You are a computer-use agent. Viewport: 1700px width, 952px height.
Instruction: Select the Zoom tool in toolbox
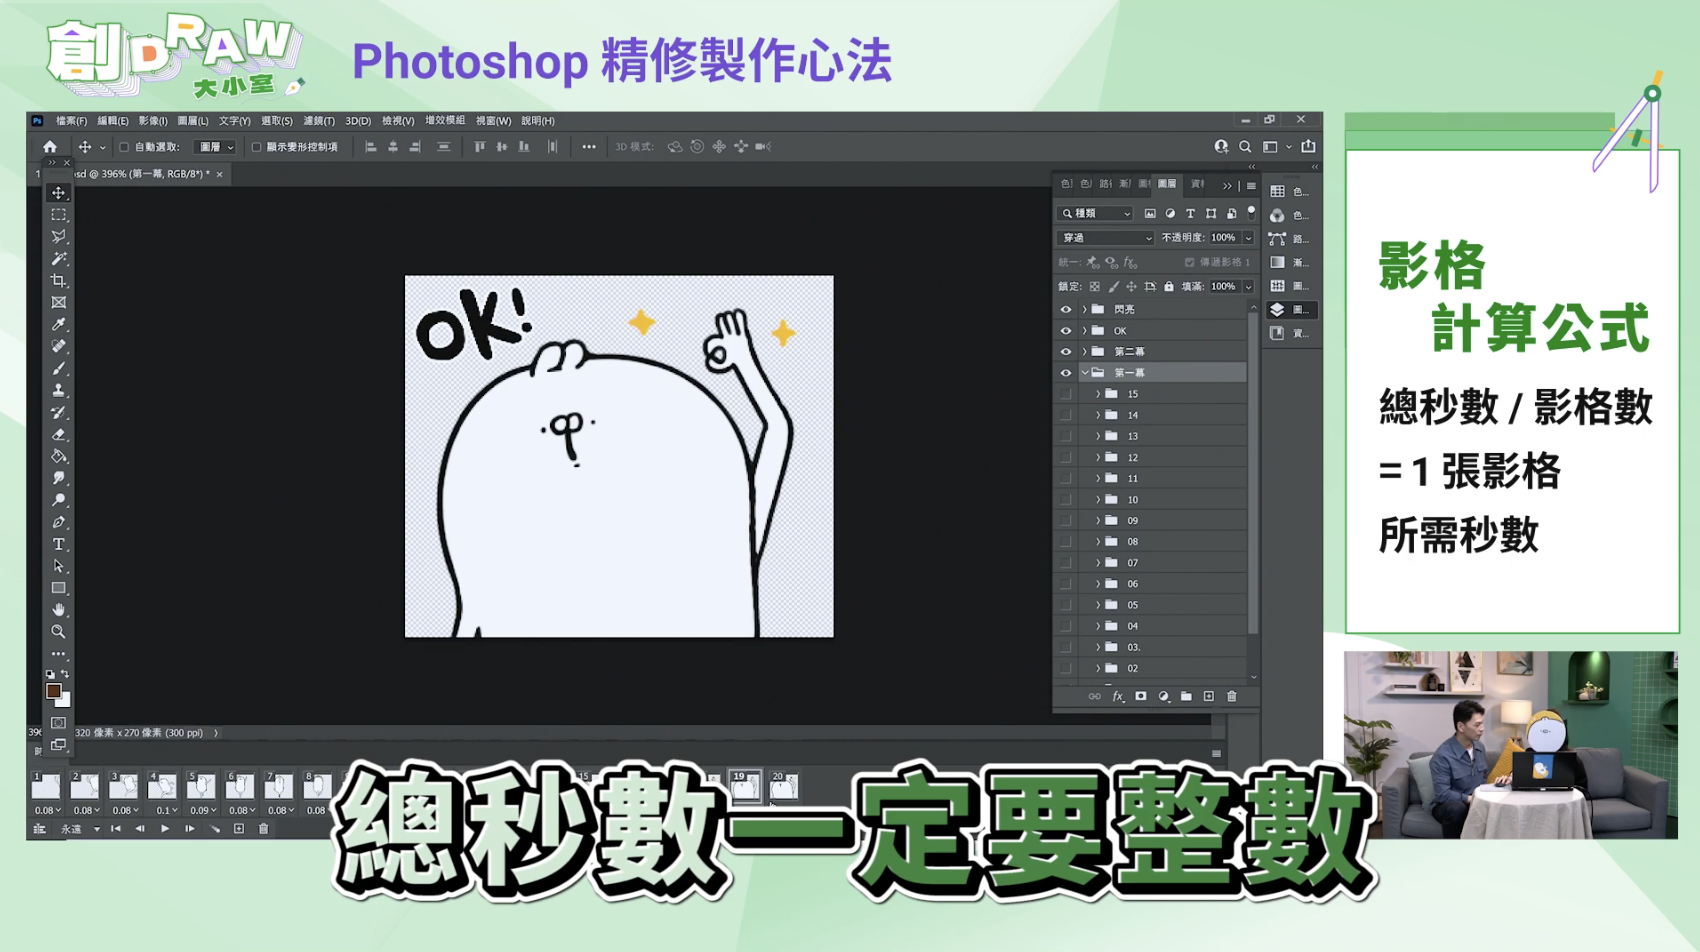(59, 631)
